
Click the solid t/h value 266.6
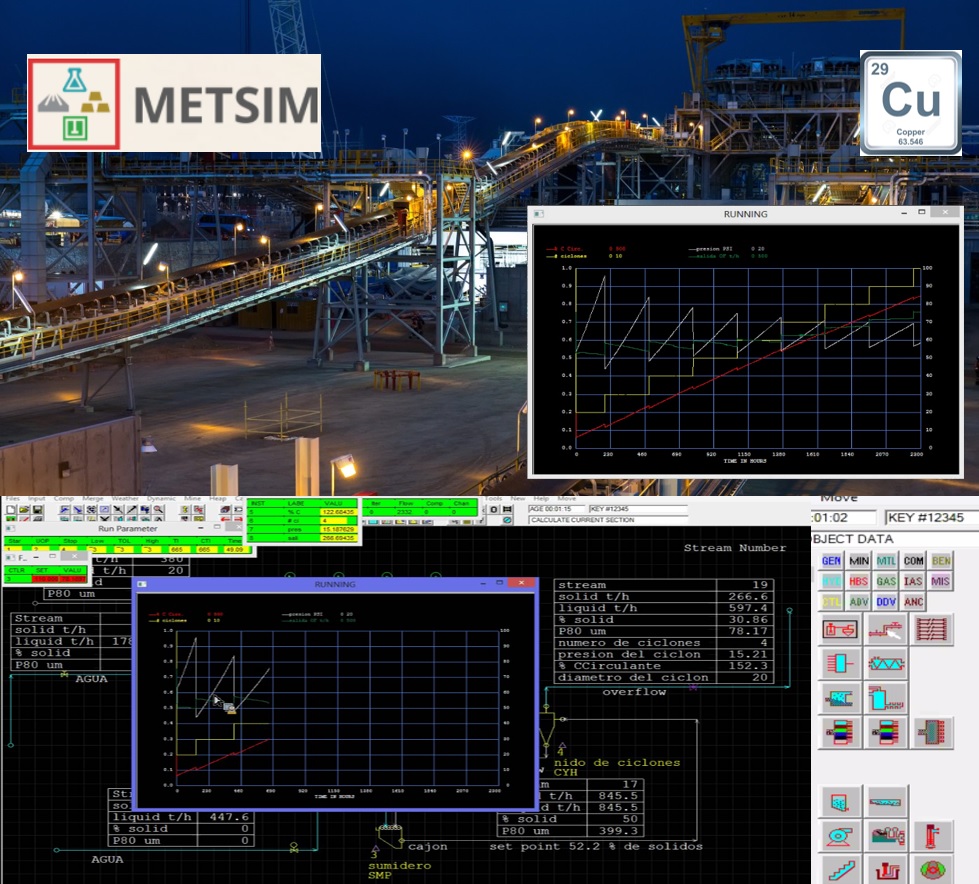747,596
